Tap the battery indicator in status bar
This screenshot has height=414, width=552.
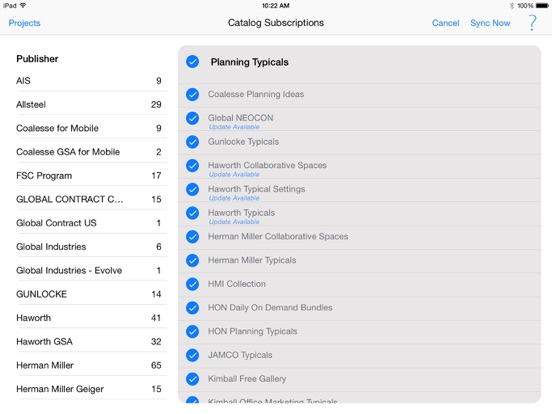[542, 6]
